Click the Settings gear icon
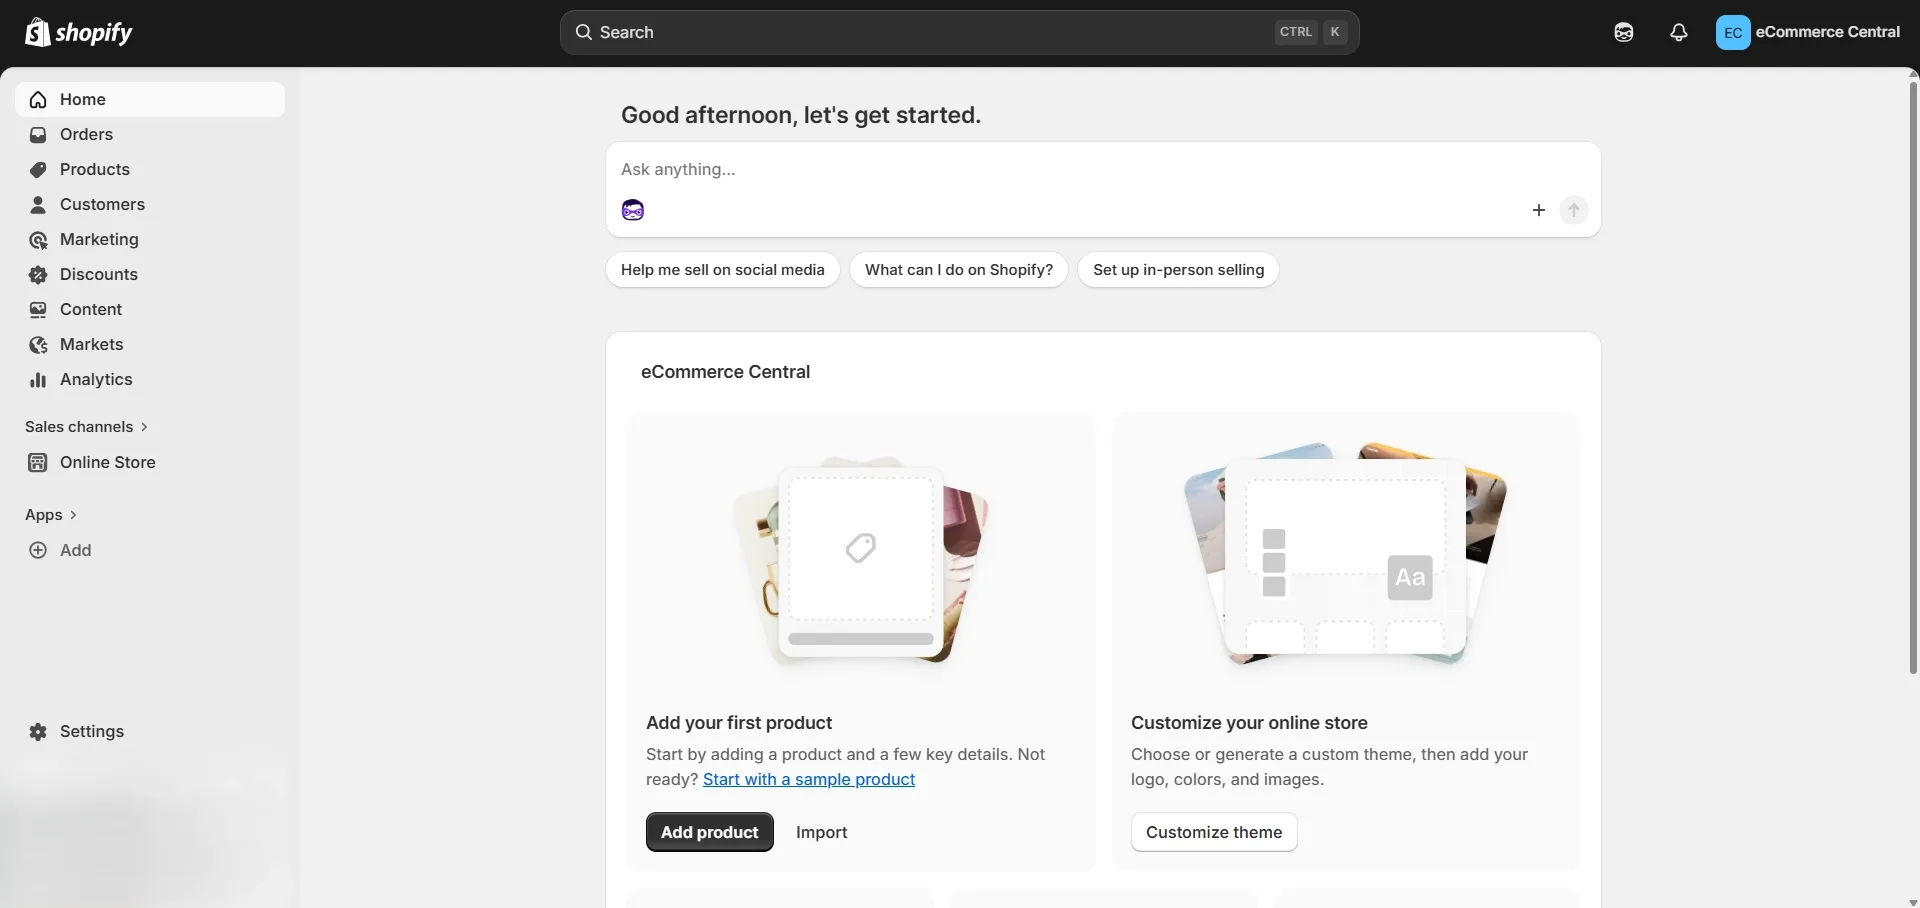Image resolution: width=1920 pixels, height=908 pixels. click(38, 732)
